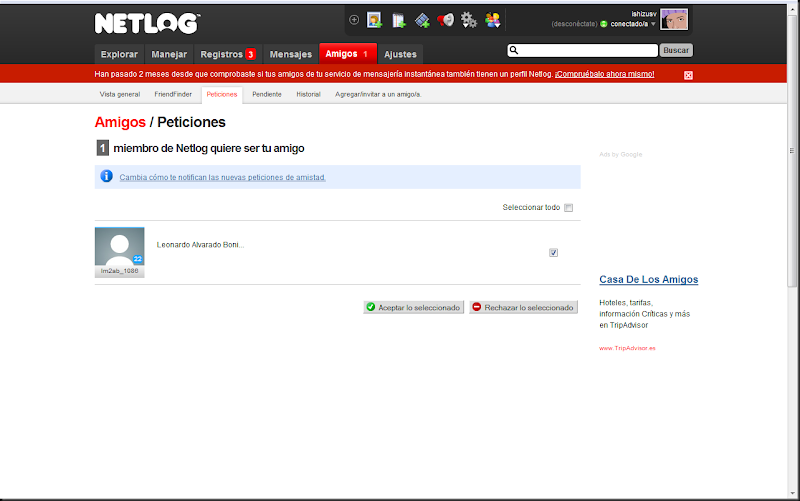Click the Netlog logo

click(147, 23)
